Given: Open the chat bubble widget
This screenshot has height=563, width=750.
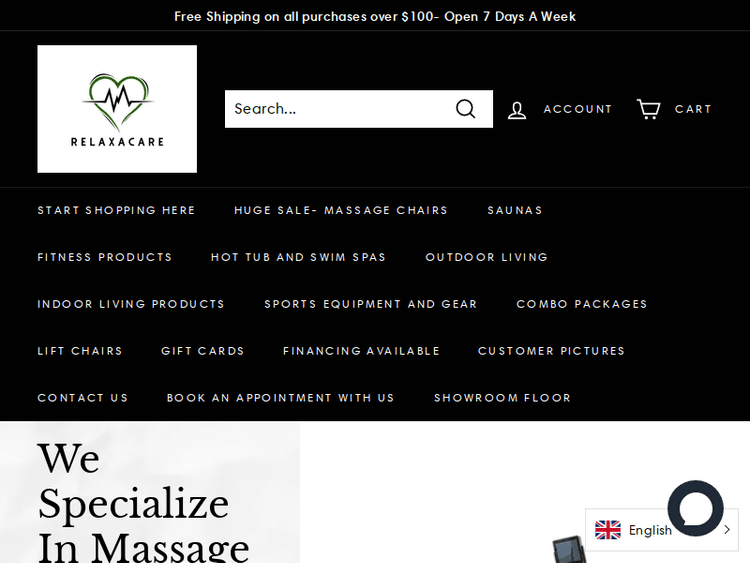Looking at the screenshot, I should pyautogui.click(x=695, y=508).
